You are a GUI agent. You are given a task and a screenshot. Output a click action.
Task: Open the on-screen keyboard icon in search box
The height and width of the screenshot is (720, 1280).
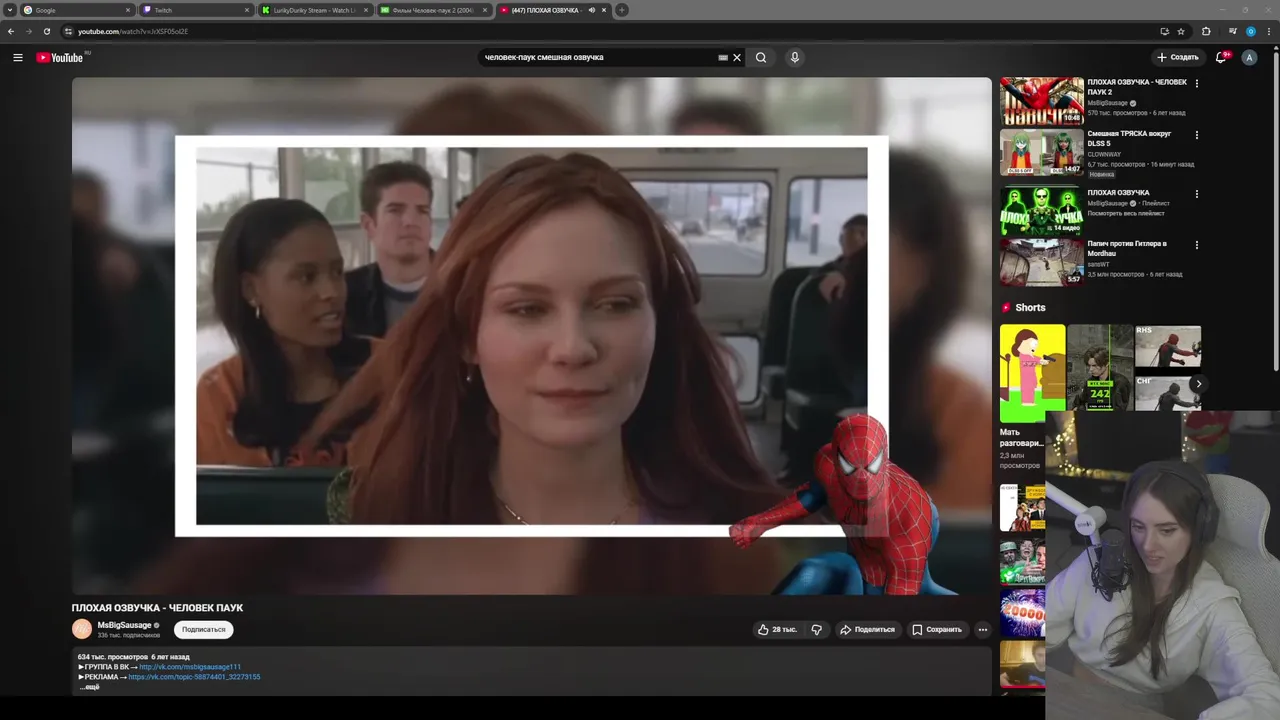click(x=723, y=57)
